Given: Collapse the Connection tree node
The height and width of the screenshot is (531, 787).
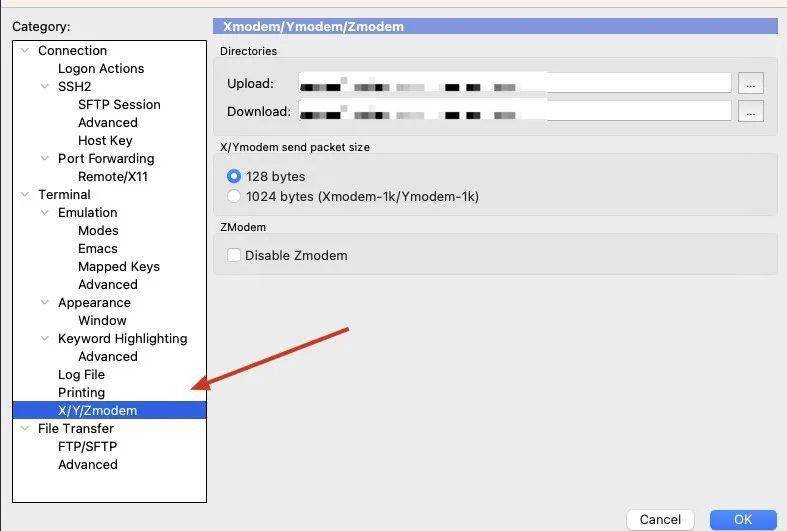Looking at the screenshot, I should click(25, 51).
